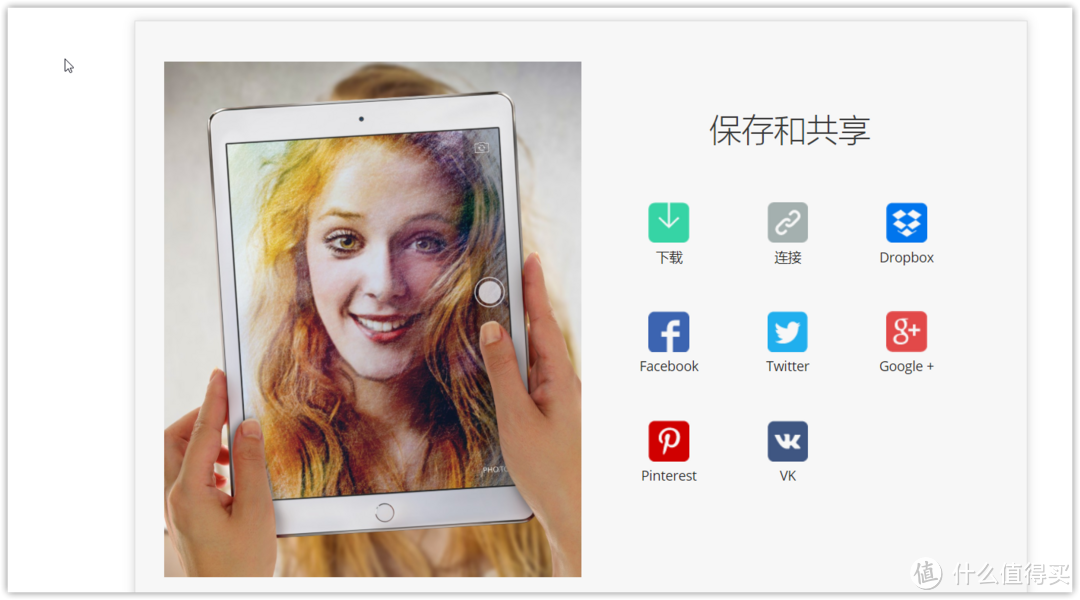Click the Dropbox text label

(x=906, y=258)
